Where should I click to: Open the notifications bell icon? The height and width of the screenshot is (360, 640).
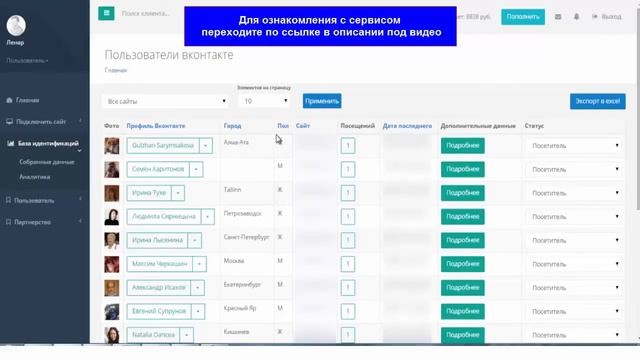(x=576, y=17)
